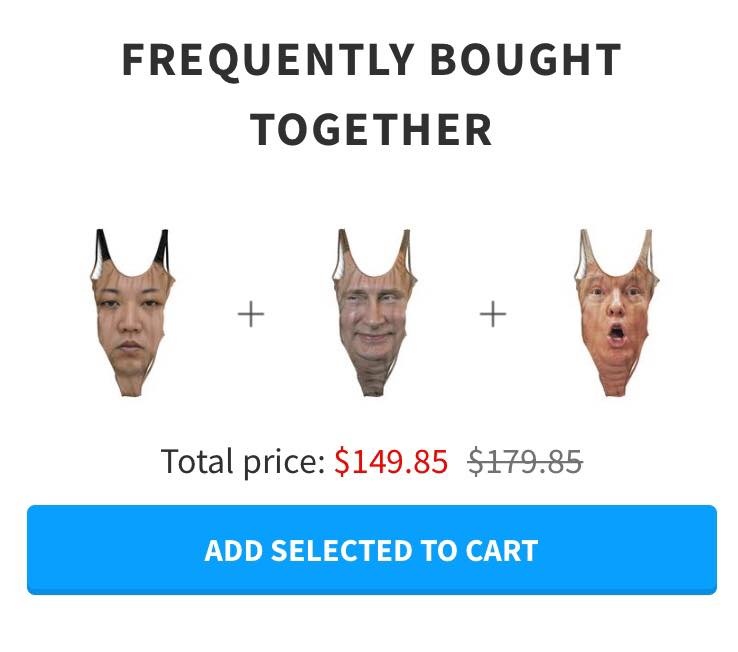This screenshot has height=652, width=738.
Task: Select the red discounted price $149.85
Action: click(x=391, y=461)
